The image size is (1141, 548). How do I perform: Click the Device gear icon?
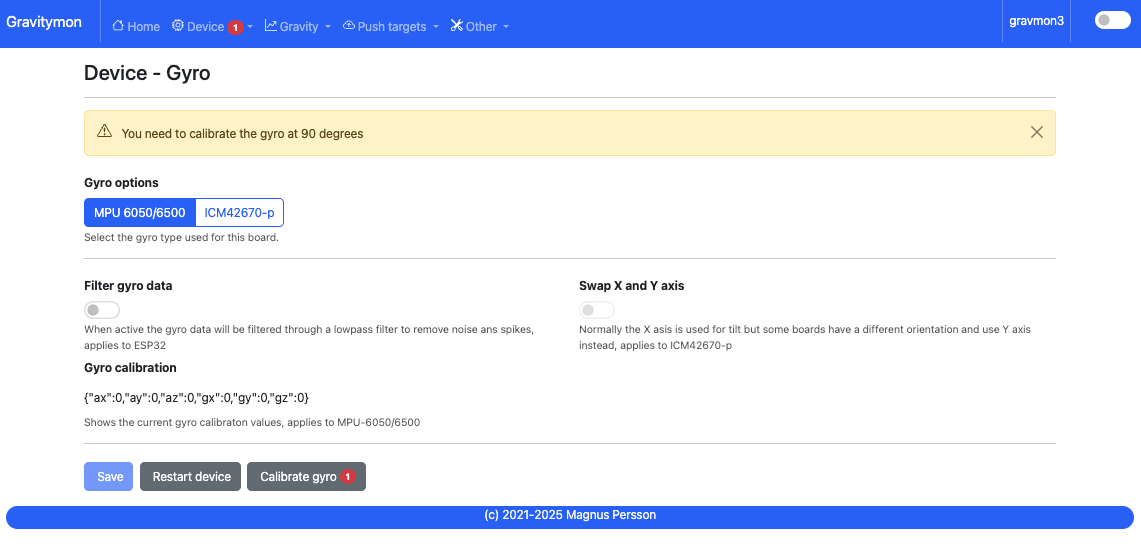coord(178,26)
